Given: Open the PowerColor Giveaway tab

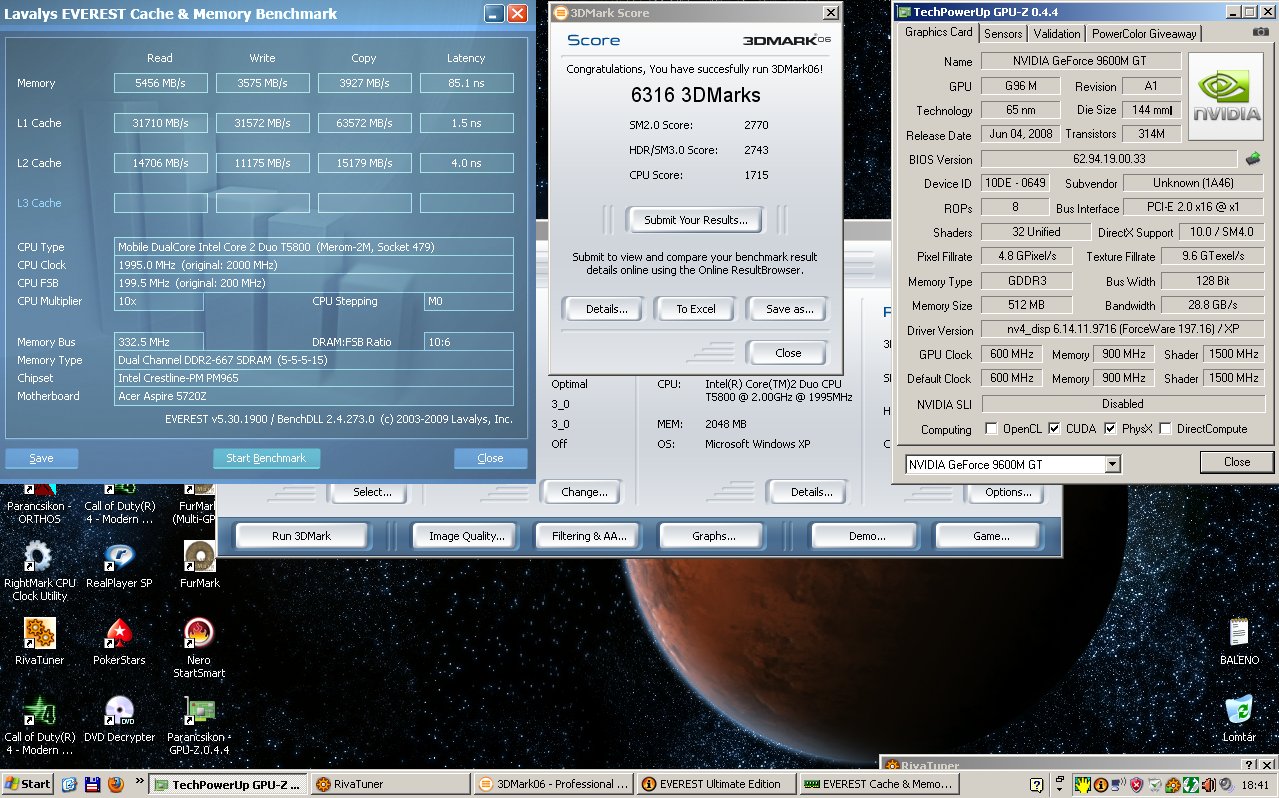Looking at the screenshot, I should pos(1144,33).
